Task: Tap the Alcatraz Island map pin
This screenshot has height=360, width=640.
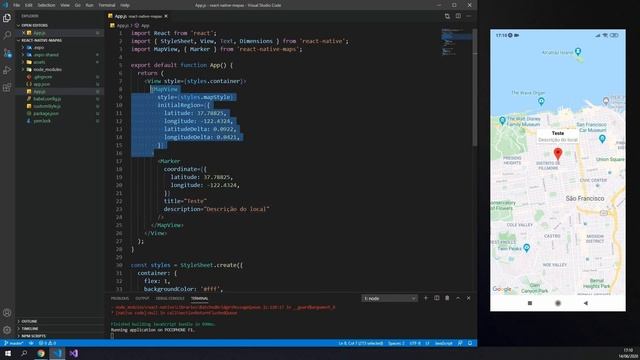Action: (x=578, y=51)
